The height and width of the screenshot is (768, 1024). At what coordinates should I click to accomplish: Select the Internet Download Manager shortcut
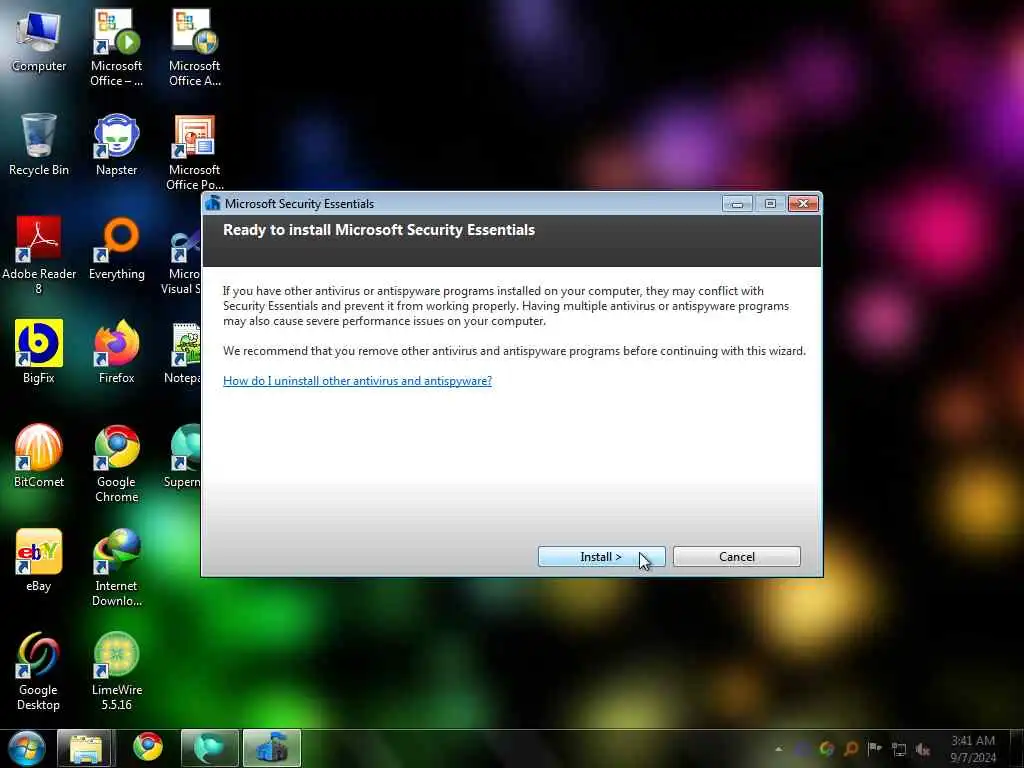point(116,568)
